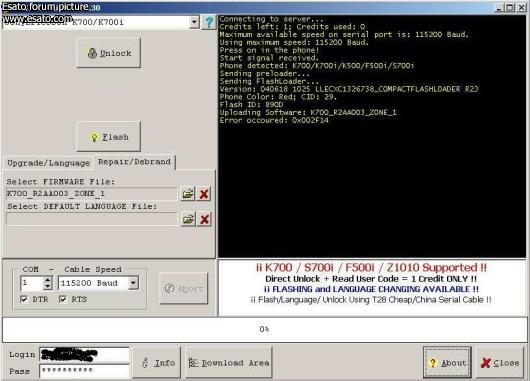Open the Download Area
Screen dimensions: 530x381
[229, 363]
